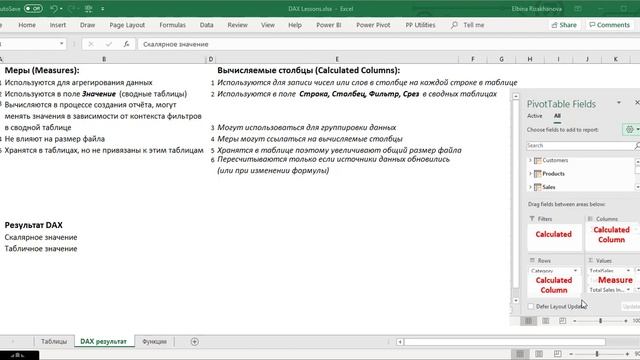Open the Review ribbon tab

pos(238,25)
